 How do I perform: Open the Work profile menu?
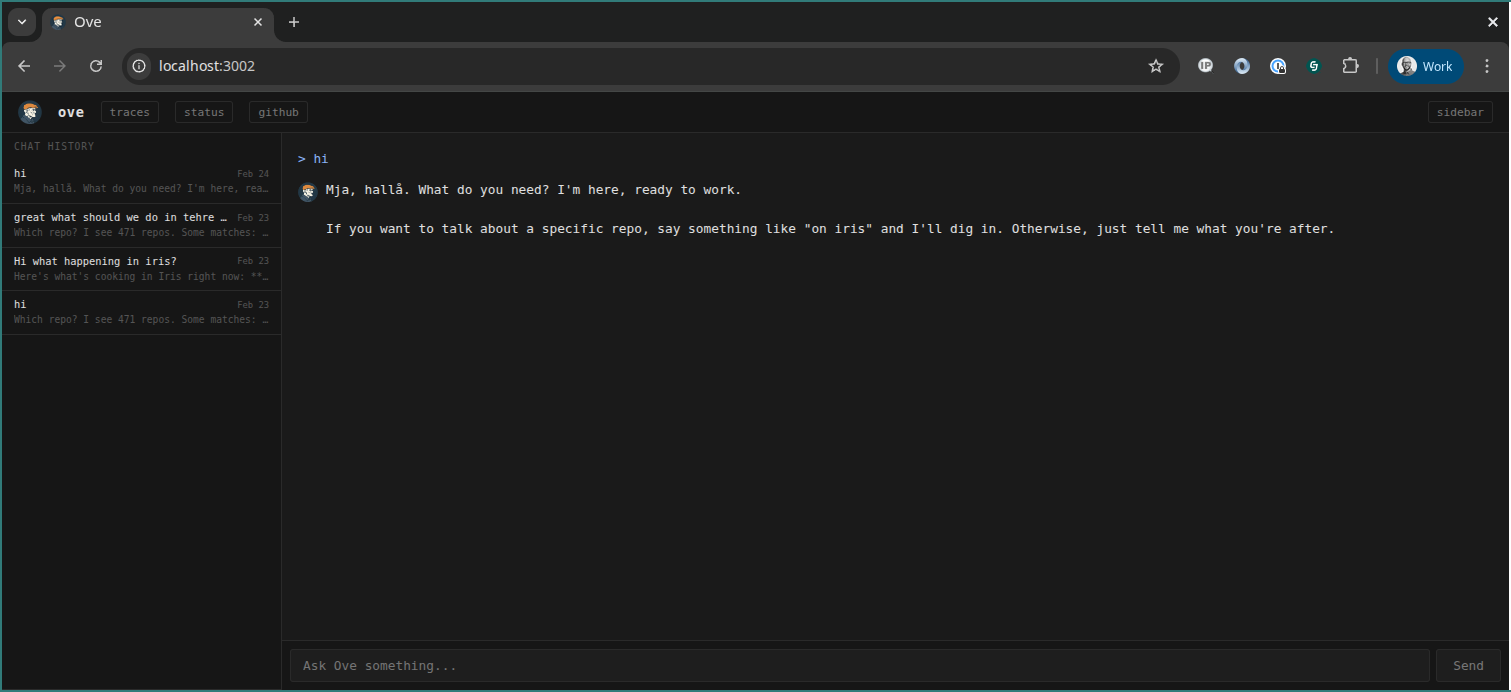click(x=1425, y=66)
